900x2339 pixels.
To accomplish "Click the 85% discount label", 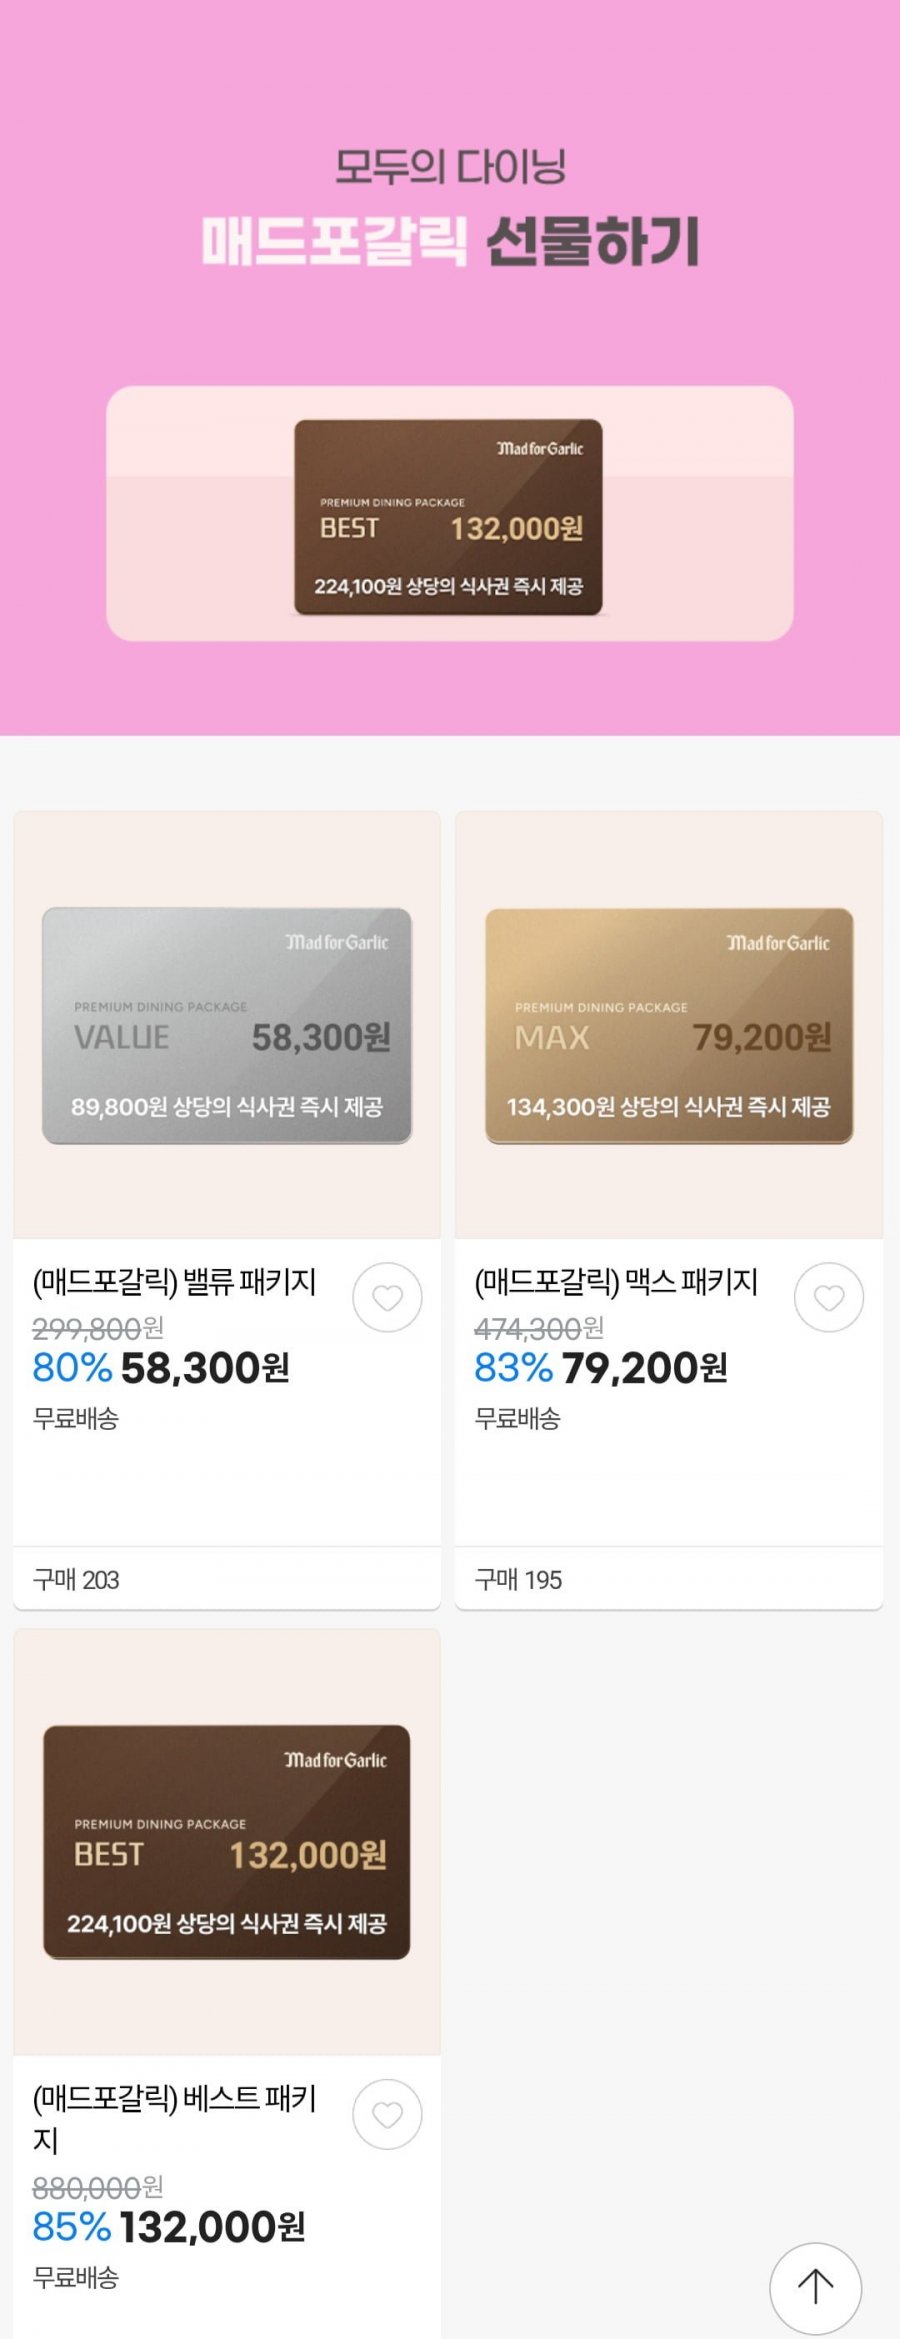I will (x=72, y=2227).
